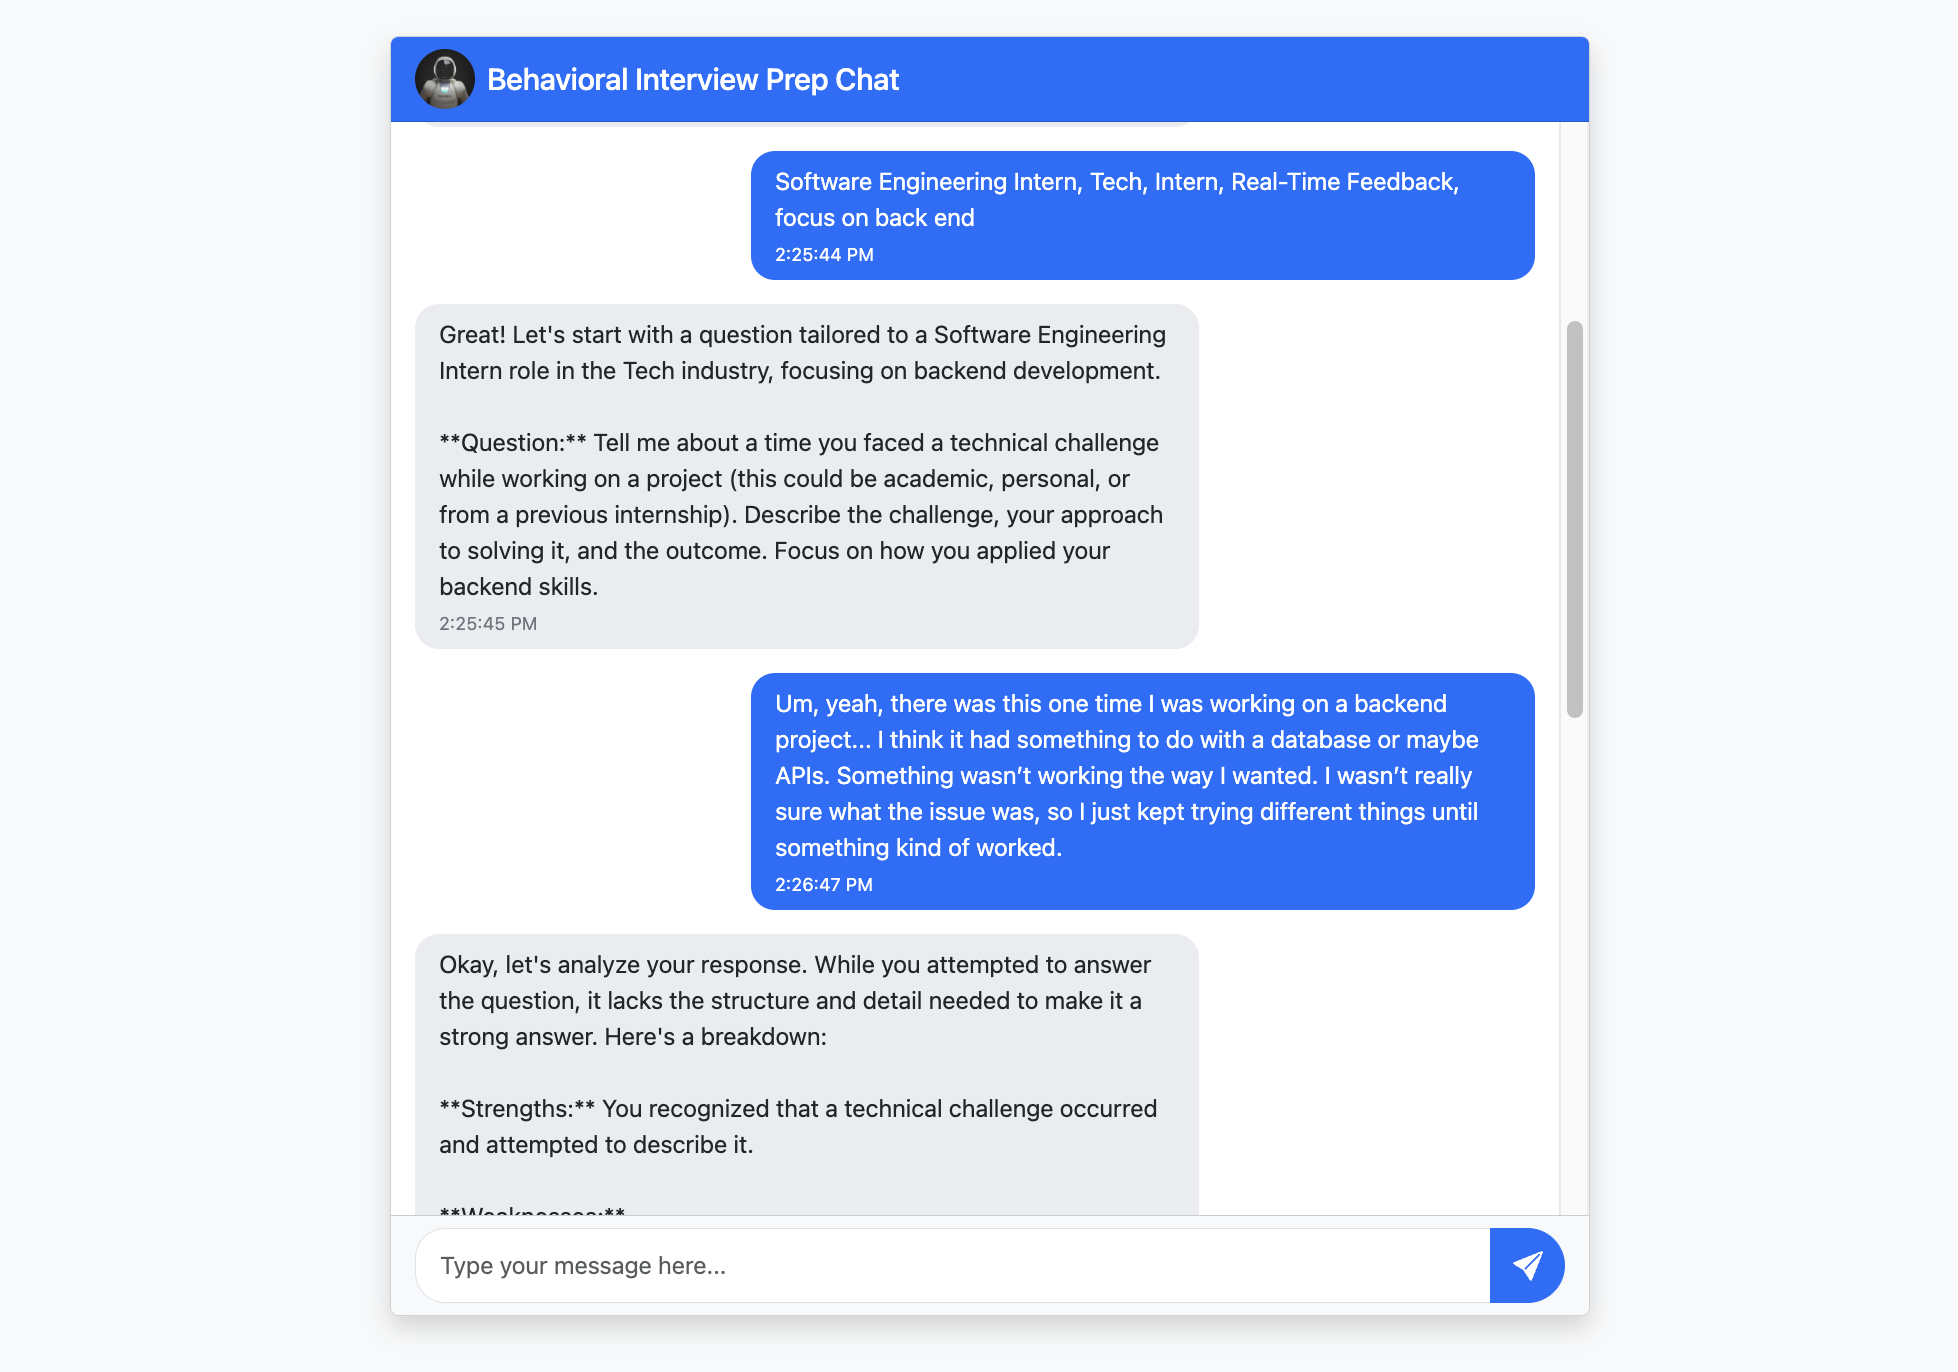1958x1372 pixels.
Task: Click the chat scrollbar thumb
Action: coord(1574,519)
